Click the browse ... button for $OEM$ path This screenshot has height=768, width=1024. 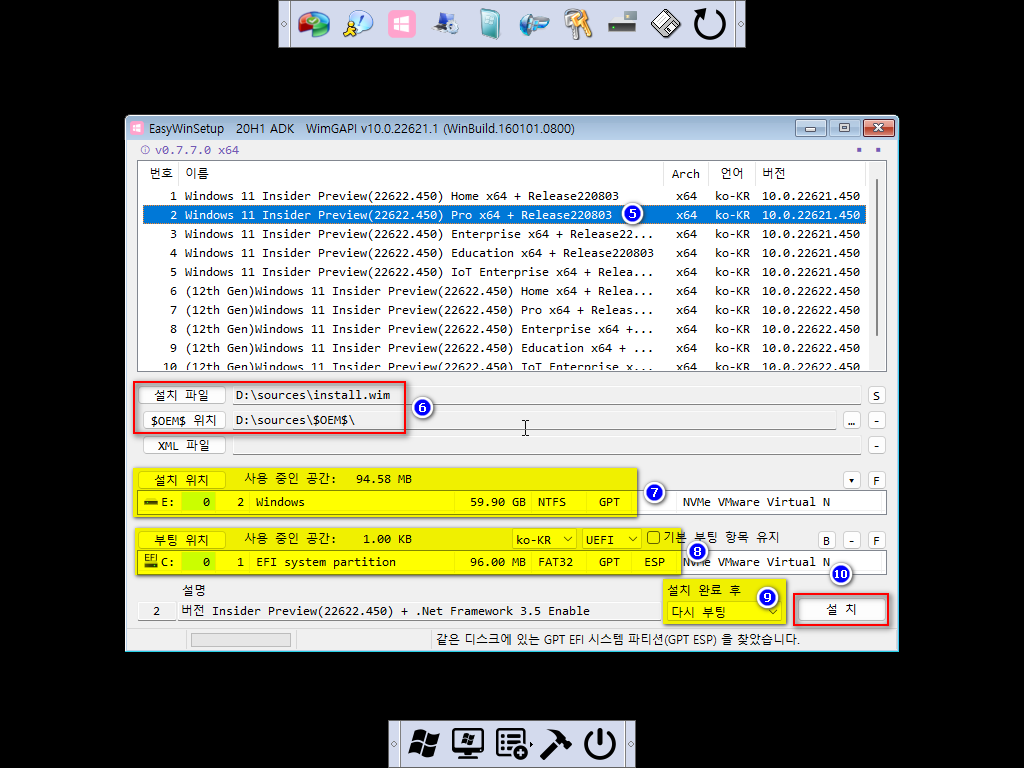851,421
